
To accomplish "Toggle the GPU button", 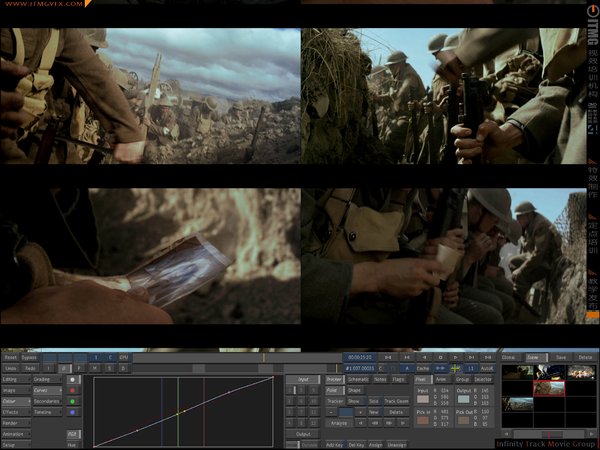I will [124, 356].
